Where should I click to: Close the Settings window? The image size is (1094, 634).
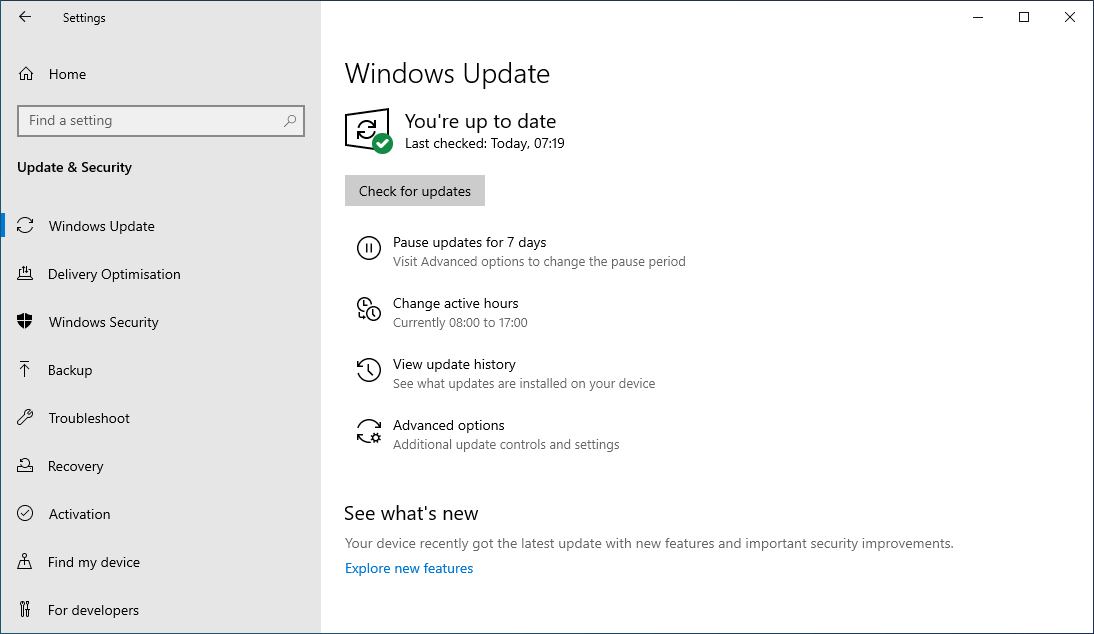(1070, 17)
